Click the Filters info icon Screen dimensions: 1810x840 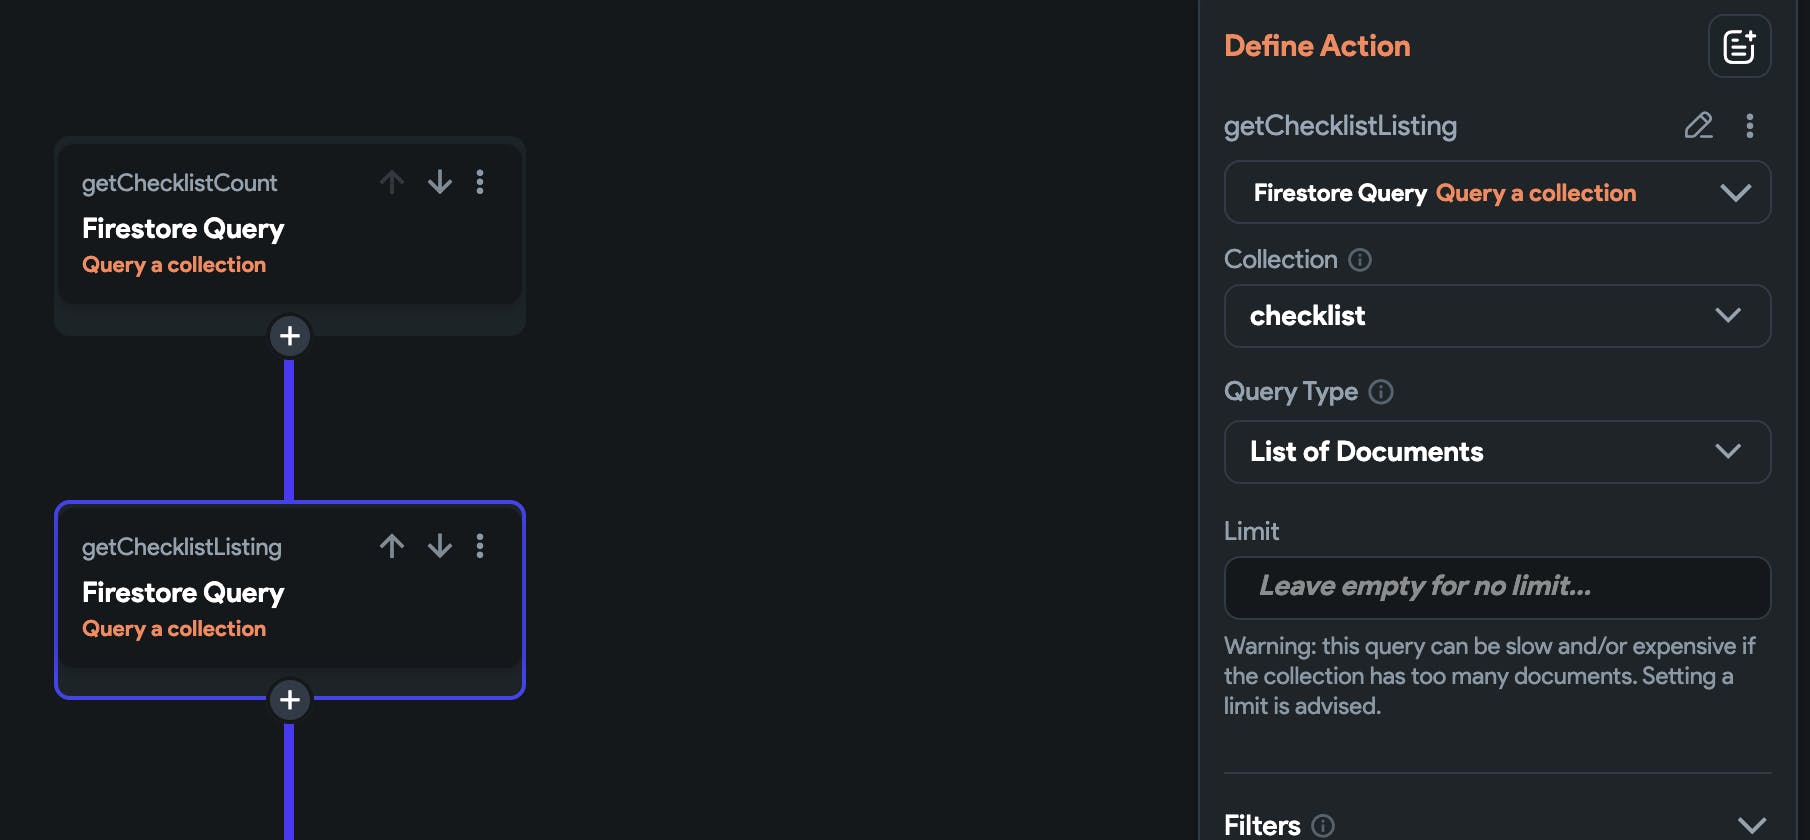point(1323,825)
